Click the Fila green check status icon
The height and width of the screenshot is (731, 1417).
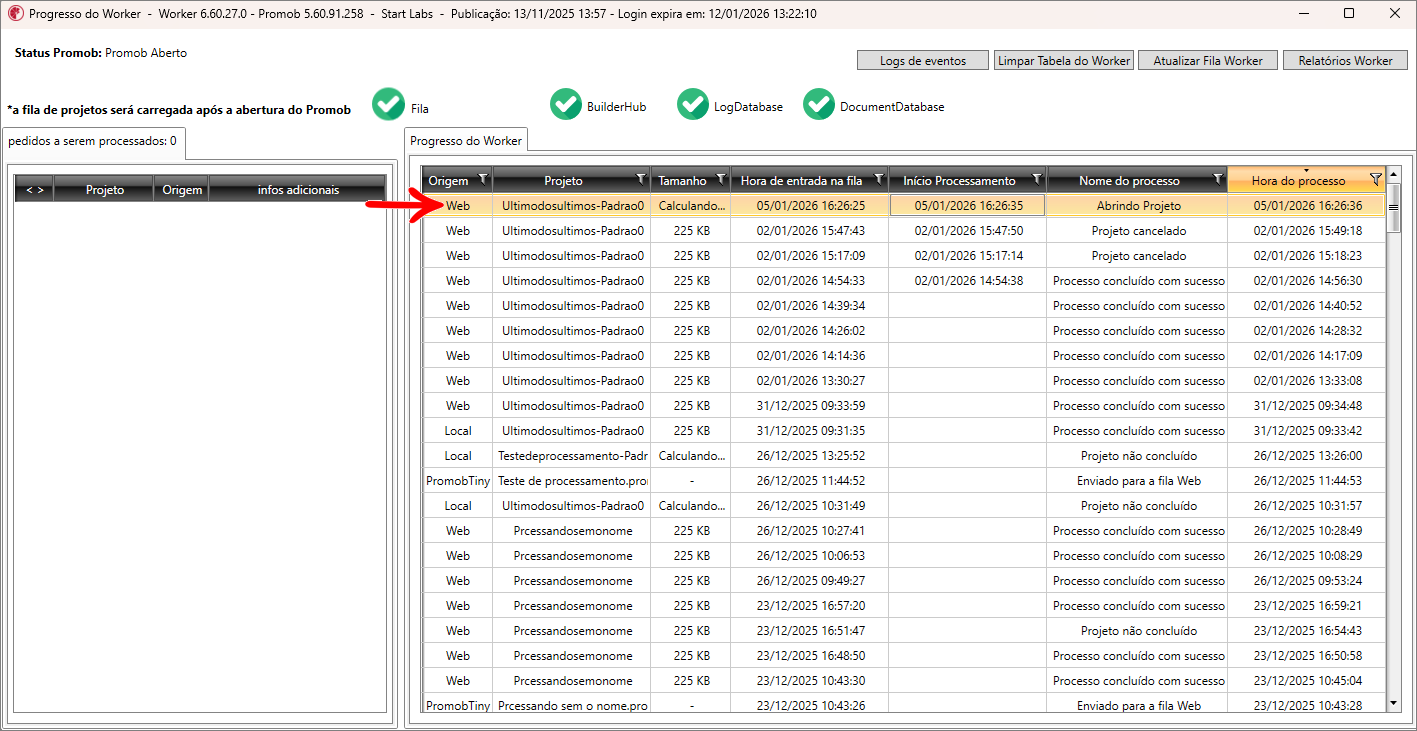click(x=388, y=105)
